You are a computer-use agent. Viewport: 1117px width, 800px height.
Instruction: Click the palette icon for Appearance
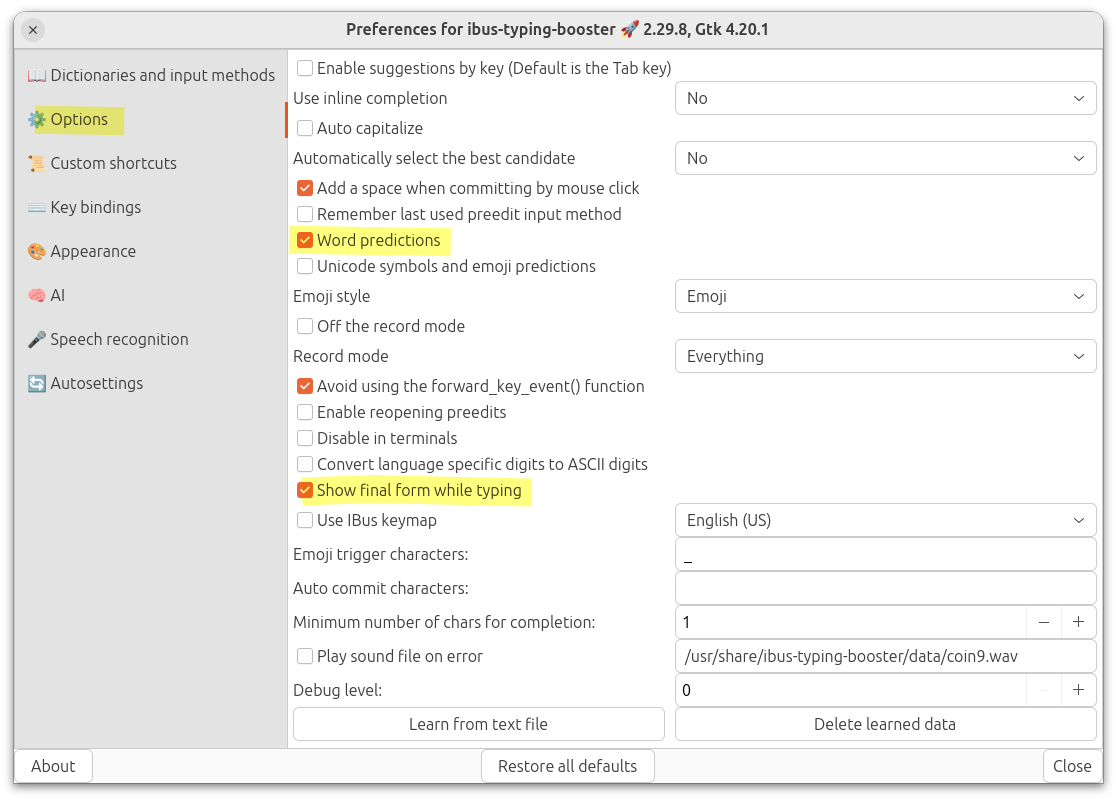[x=37, y=252]
